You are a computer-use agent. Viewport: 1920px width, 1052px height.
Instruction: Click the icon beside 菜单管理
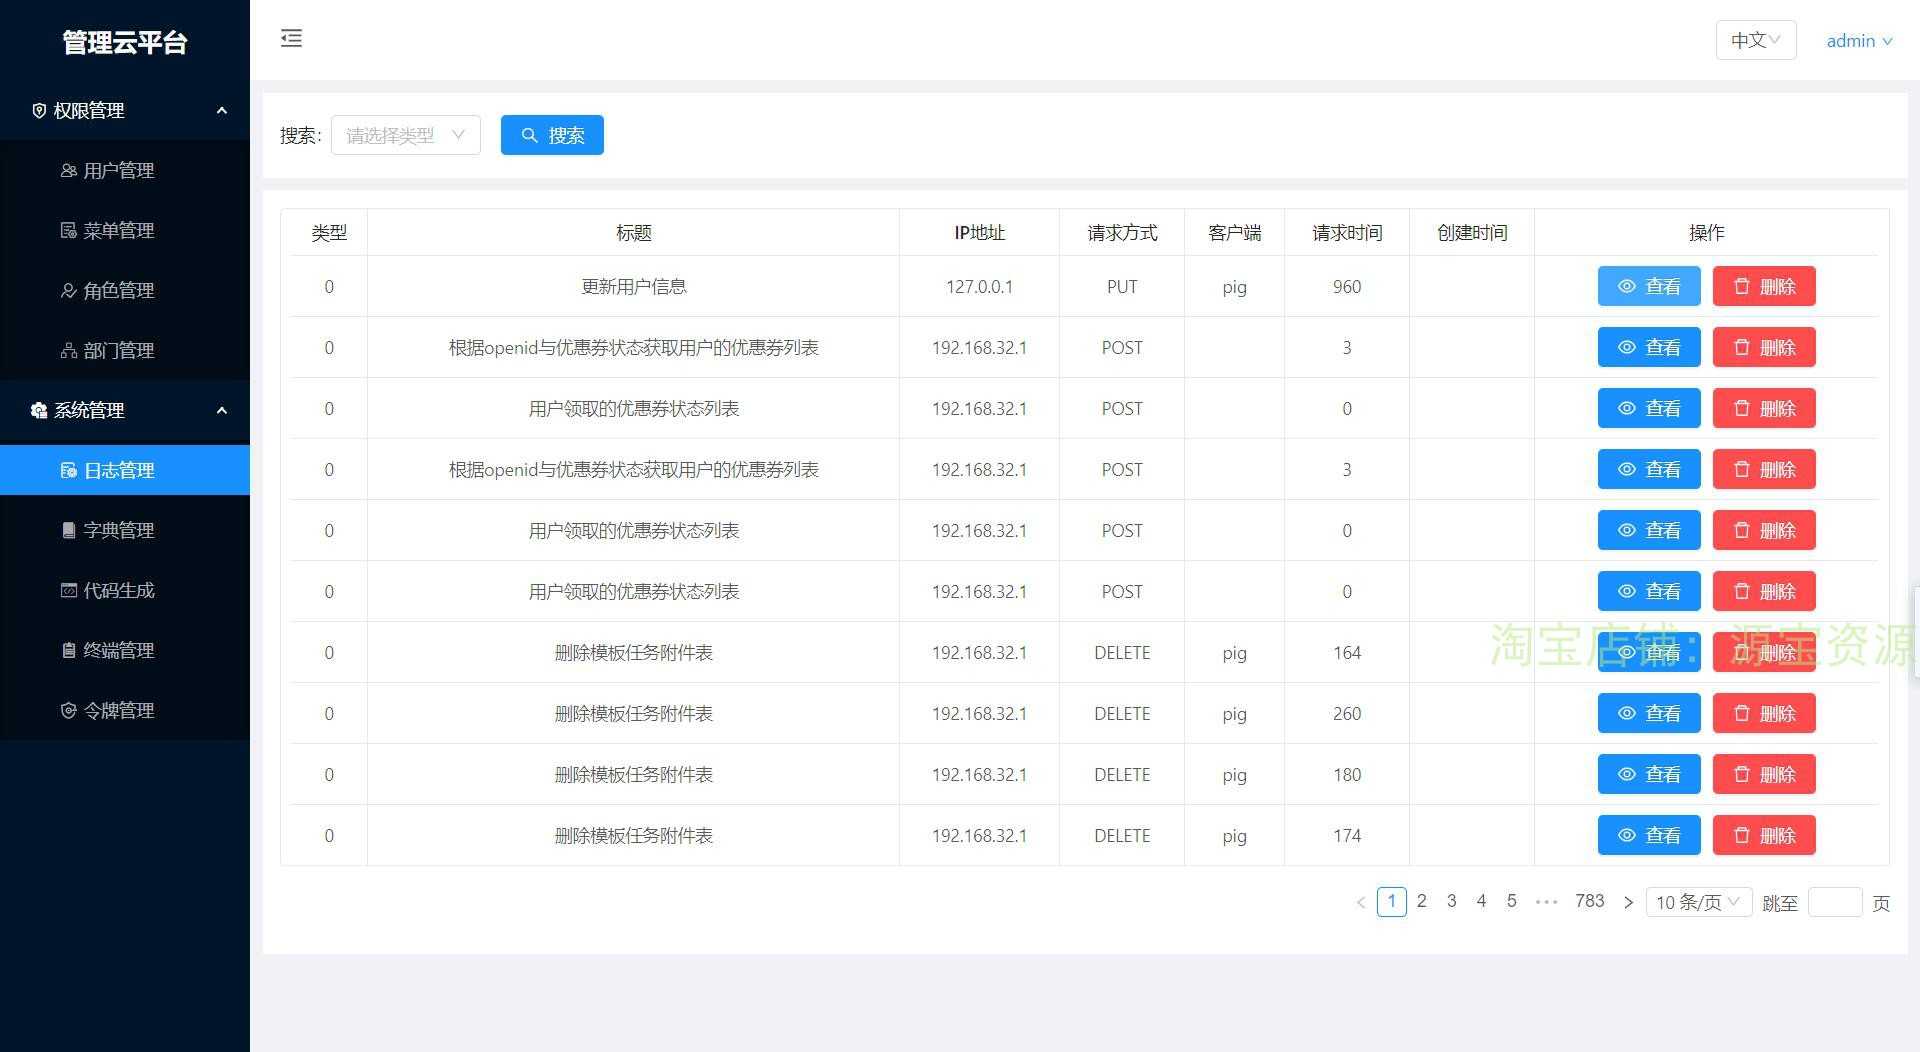click(68, 230)
